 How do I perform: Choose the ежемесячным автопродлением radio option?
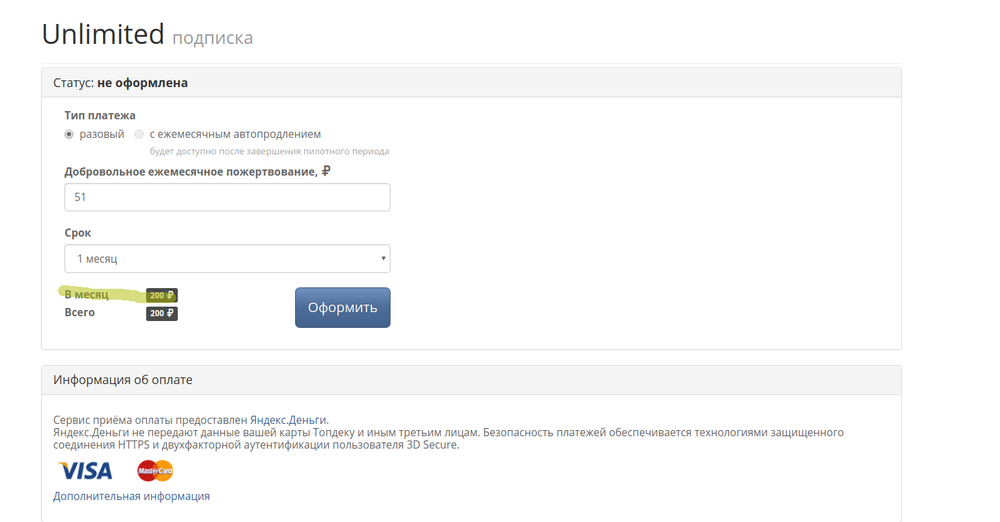[139, 134]
